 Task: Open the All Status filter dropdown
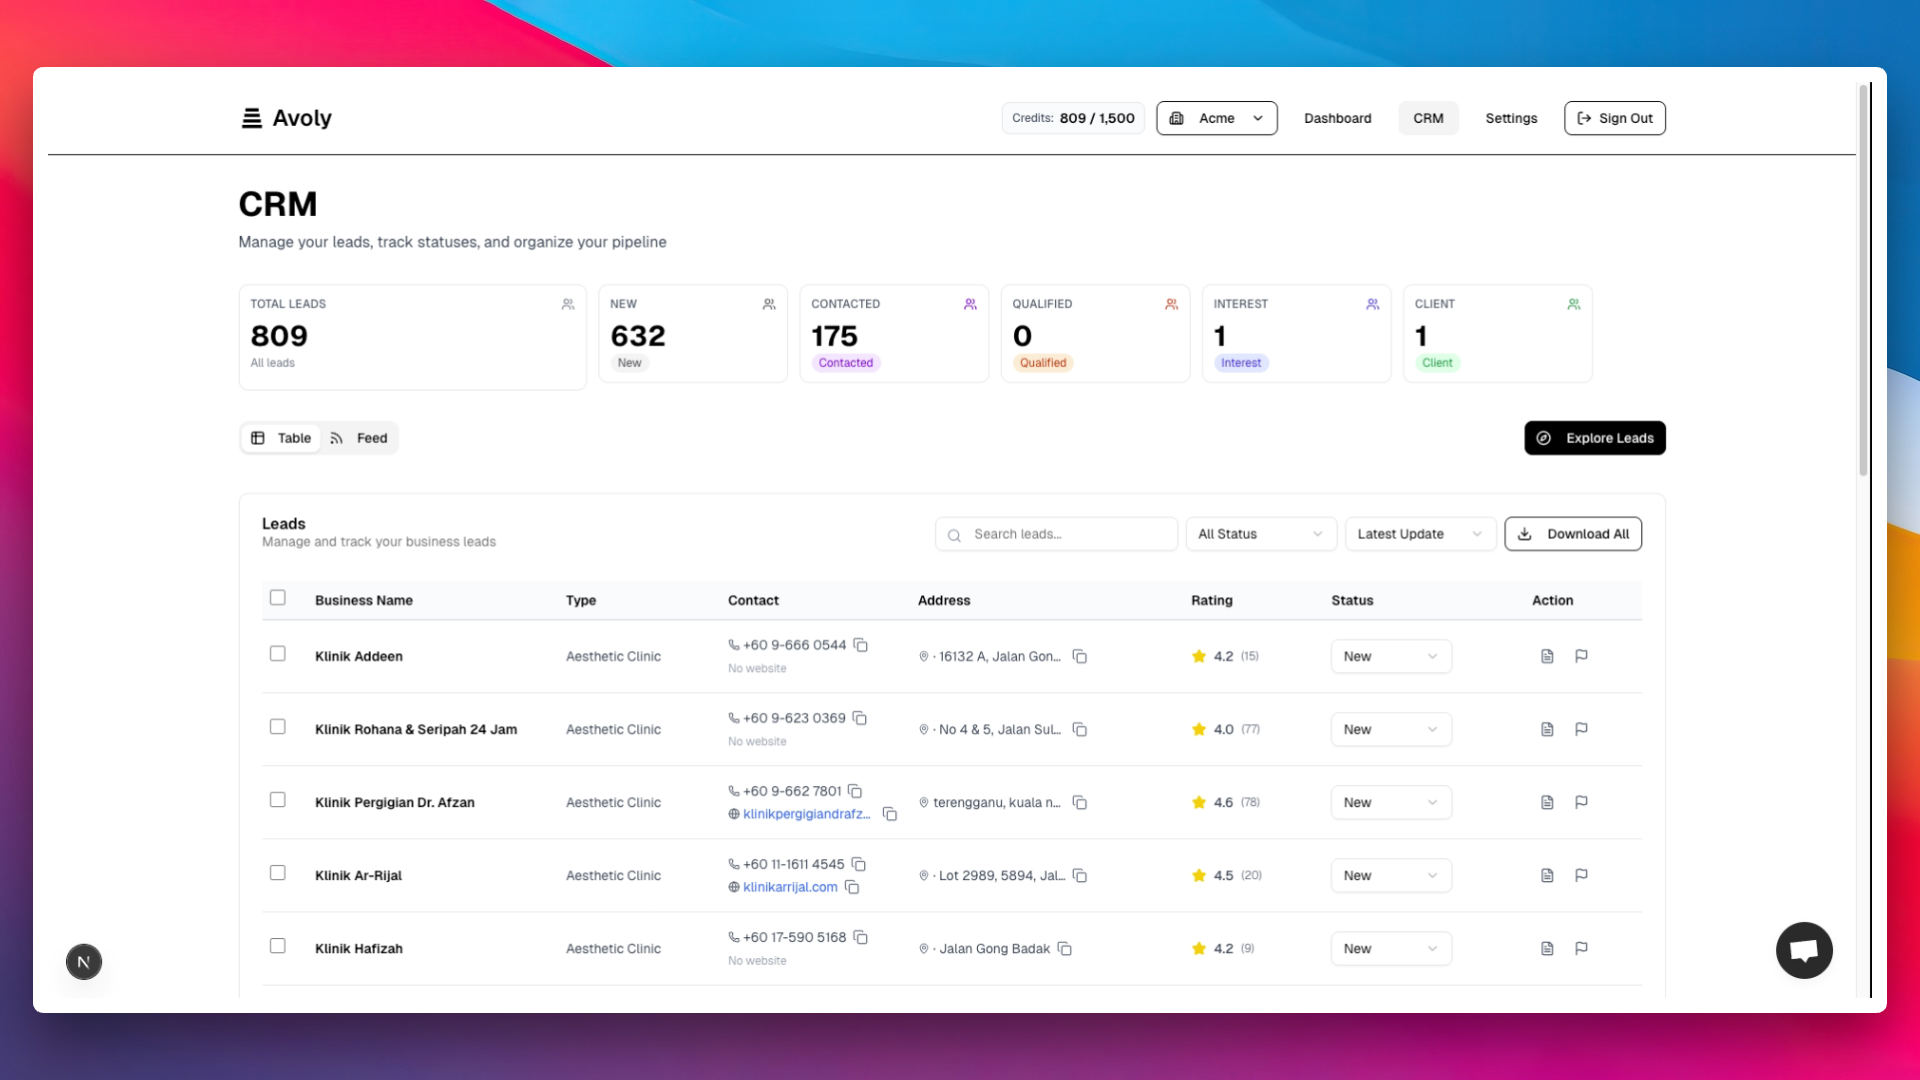click(1260, 534)
